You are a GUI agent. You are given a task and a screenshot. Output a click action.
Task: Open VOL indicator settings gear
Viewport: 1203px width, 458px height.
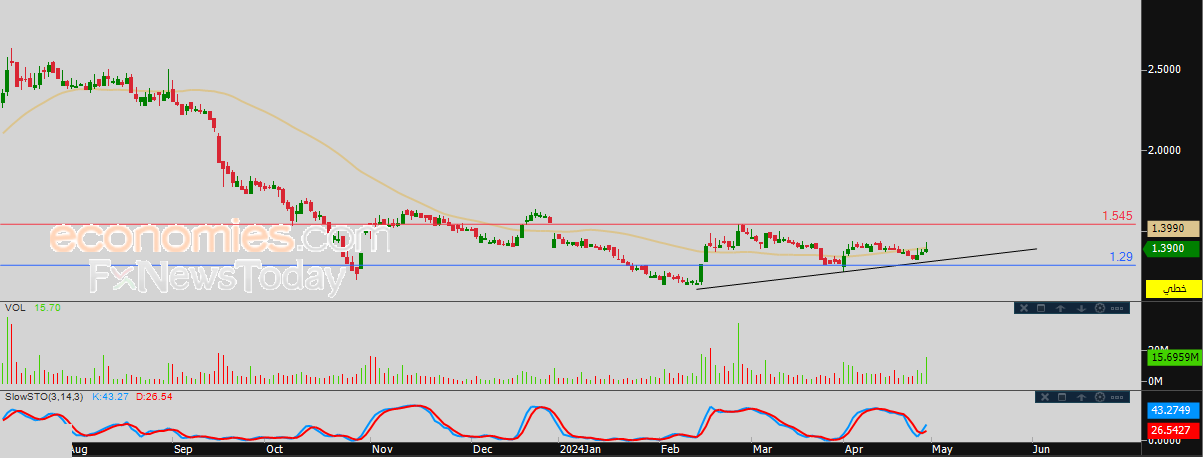coord(1100,308)
